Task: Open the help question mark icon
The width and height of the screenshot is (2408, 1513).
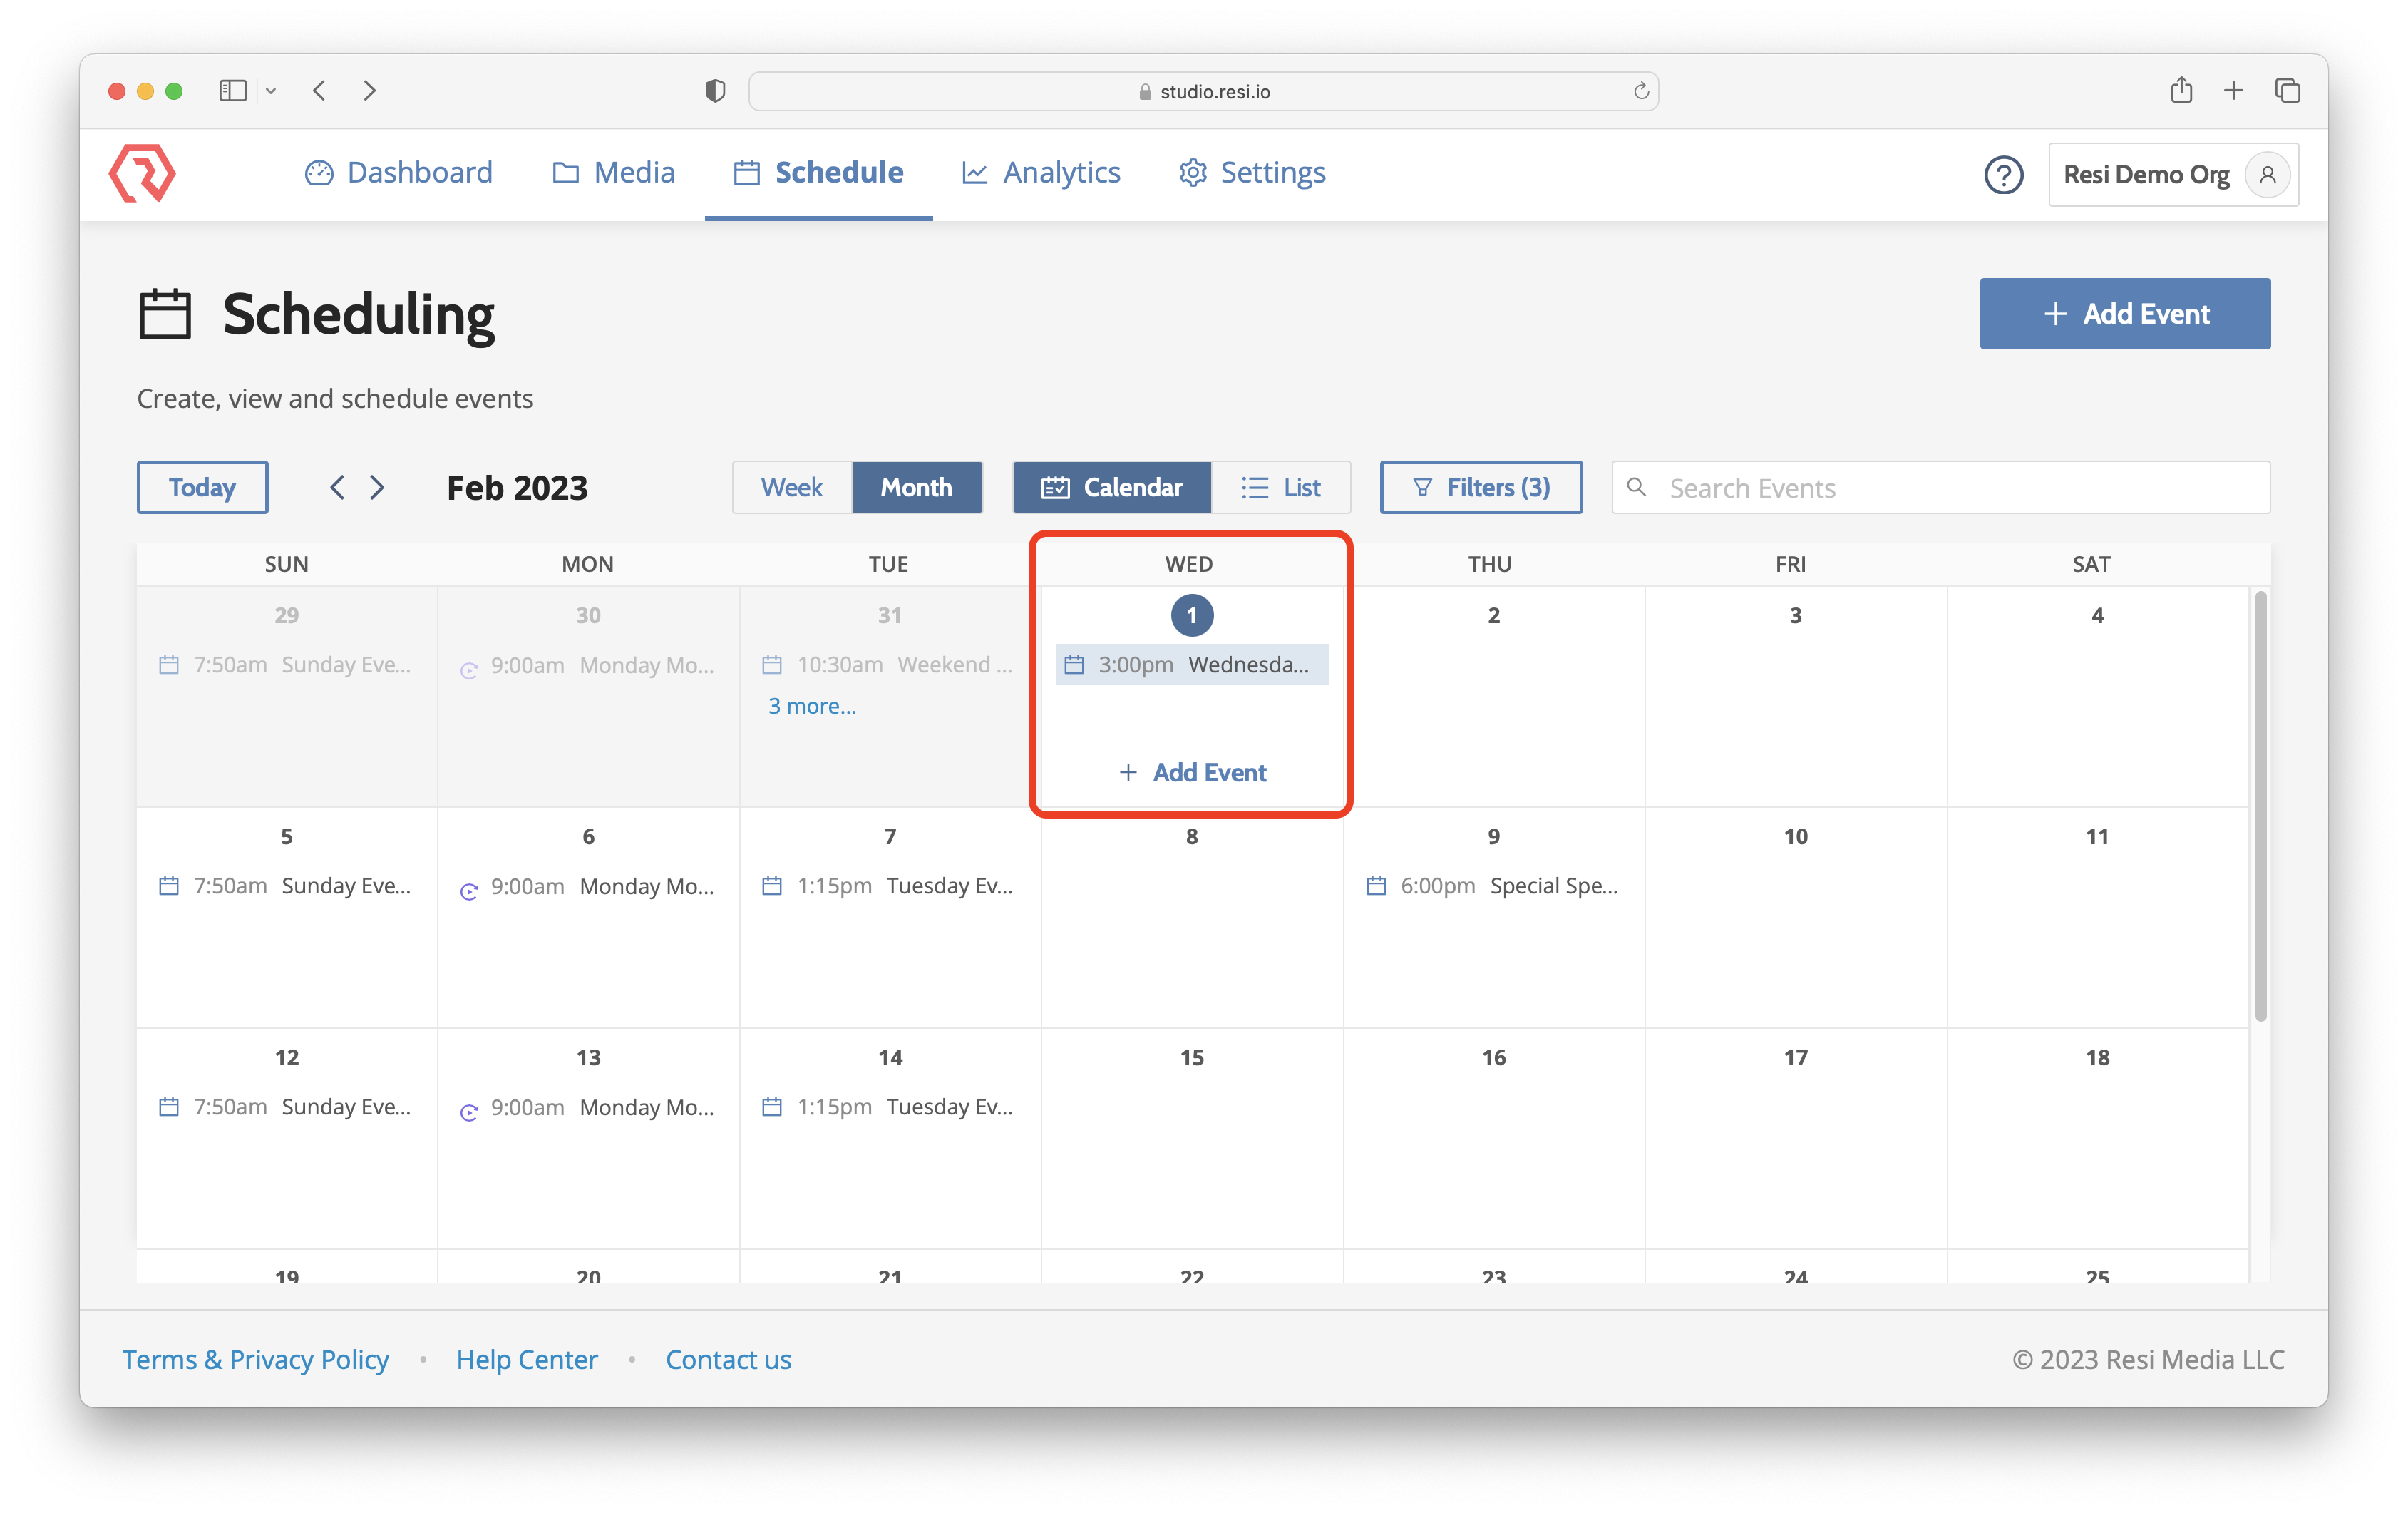Action: click(x=2003, y=175)
